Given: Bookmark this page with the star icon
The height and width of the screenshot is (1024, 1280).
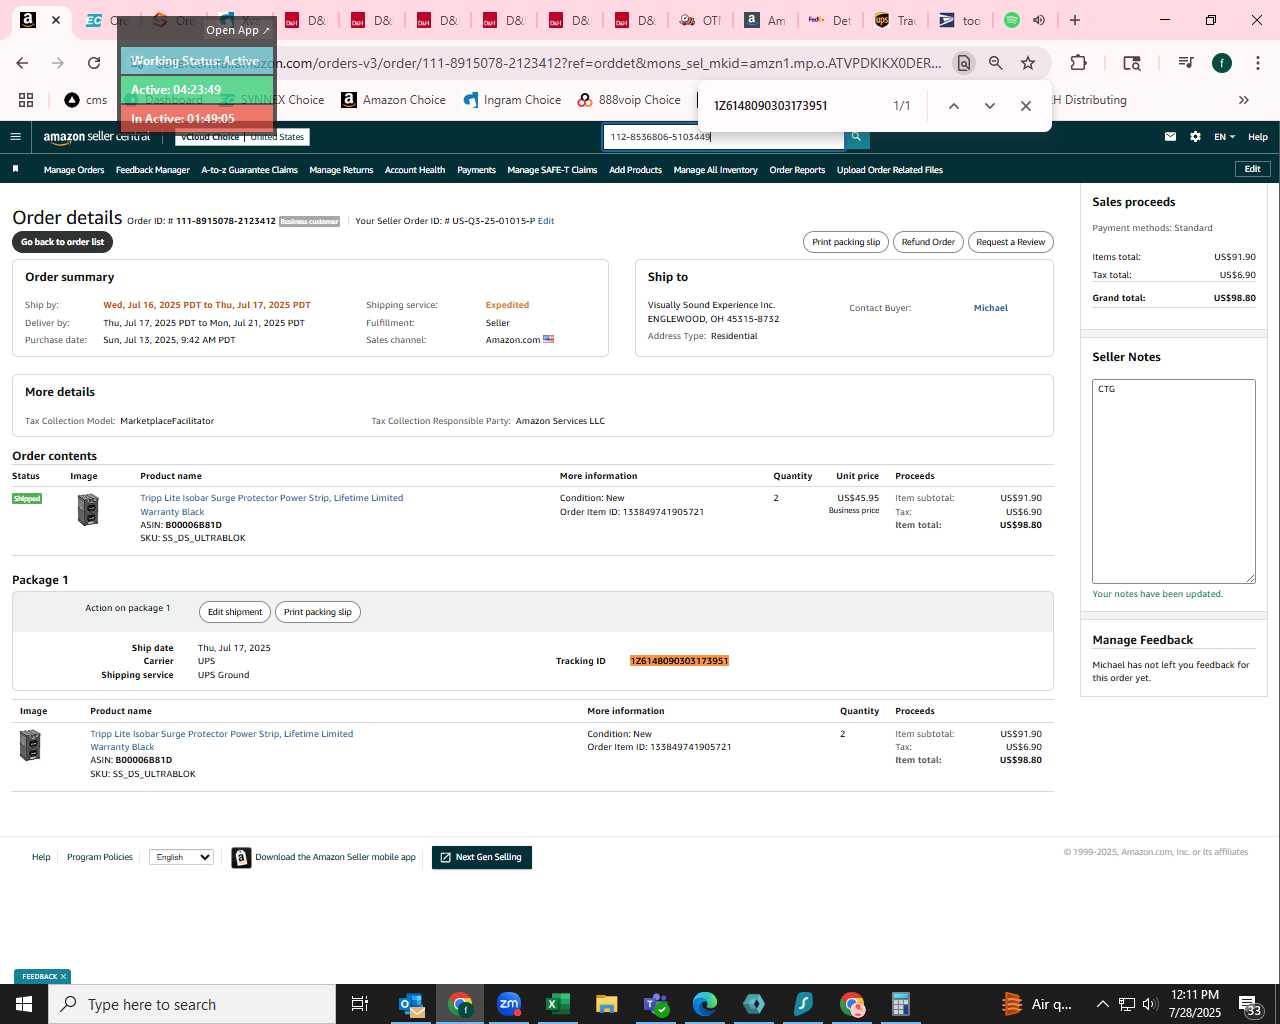Looking at the screenshot, I should (1028, 63).
